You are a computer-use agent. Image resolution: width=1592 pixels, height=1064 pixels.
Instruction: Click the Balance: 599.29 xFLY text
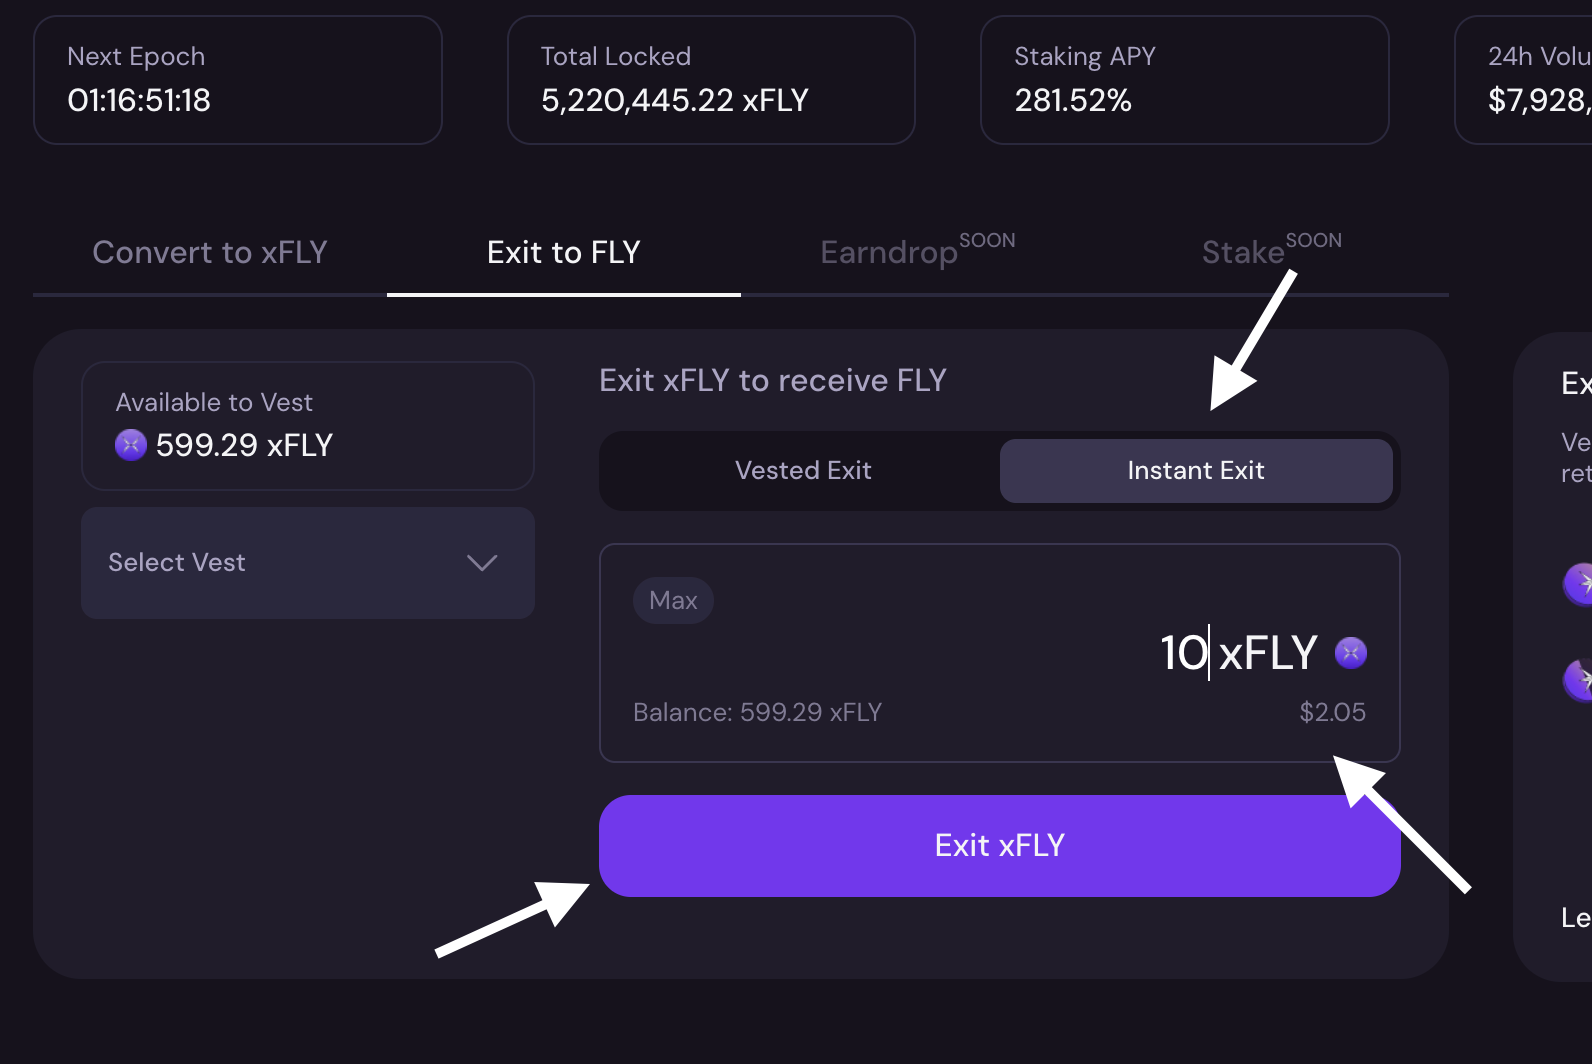click(757, 712)
